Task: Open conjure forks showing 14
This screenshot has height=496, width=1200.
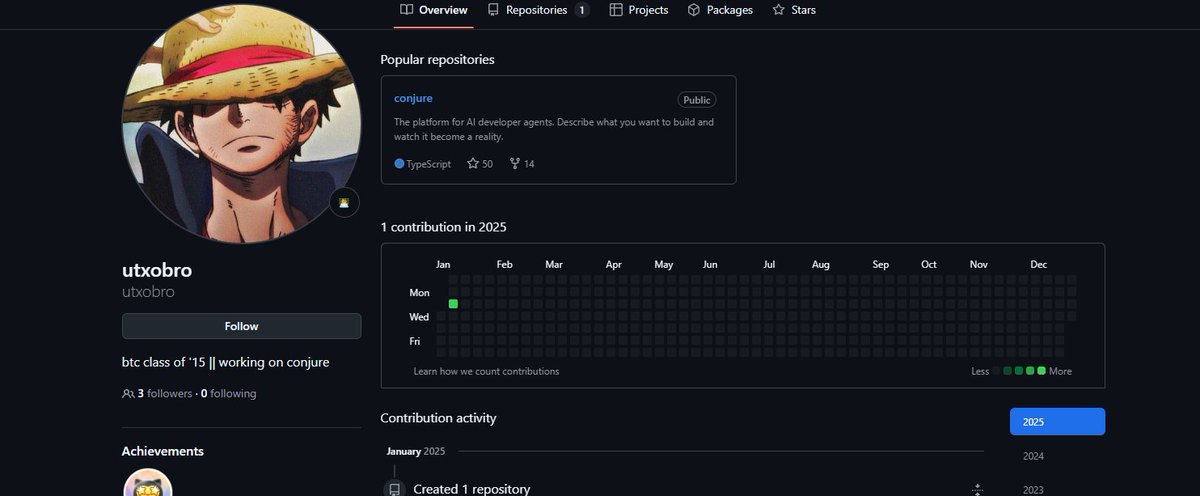Action: pos(522,163)
